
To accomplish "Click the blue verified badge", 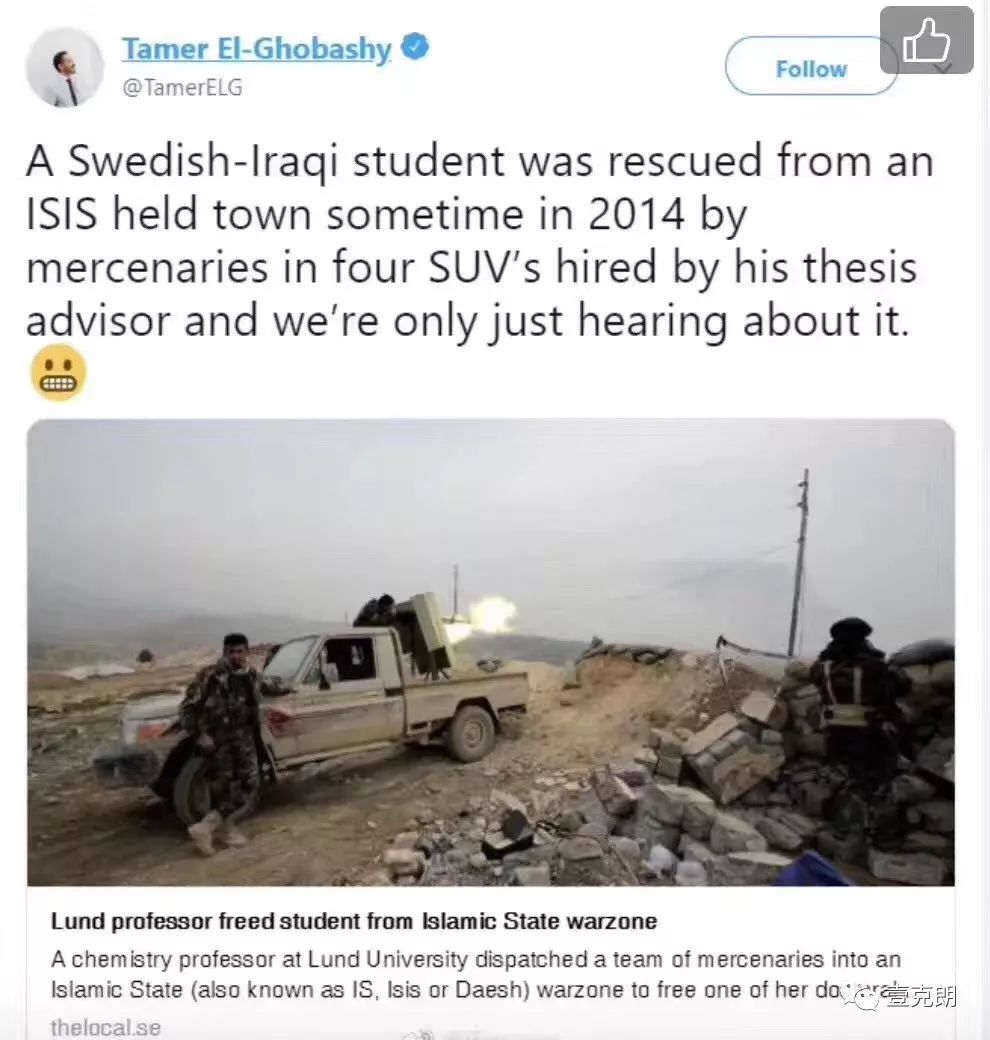I will 416,47.
